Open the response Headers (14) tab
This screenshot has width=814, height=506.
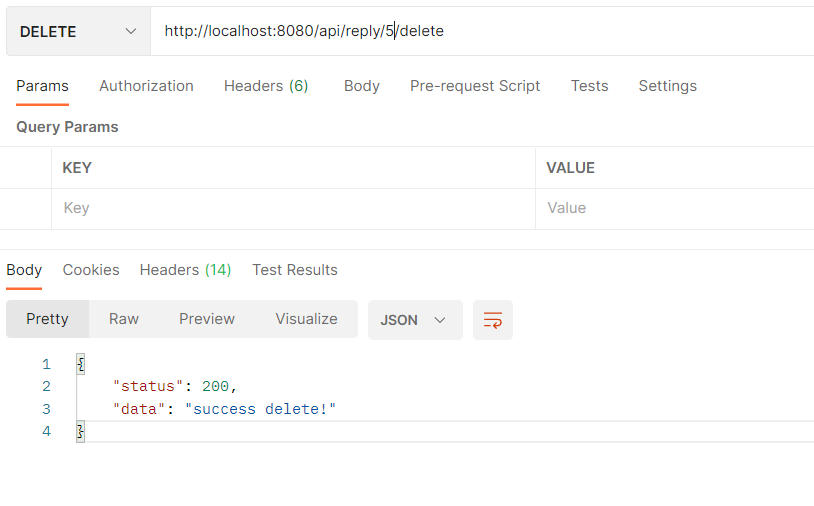(185, 270)
